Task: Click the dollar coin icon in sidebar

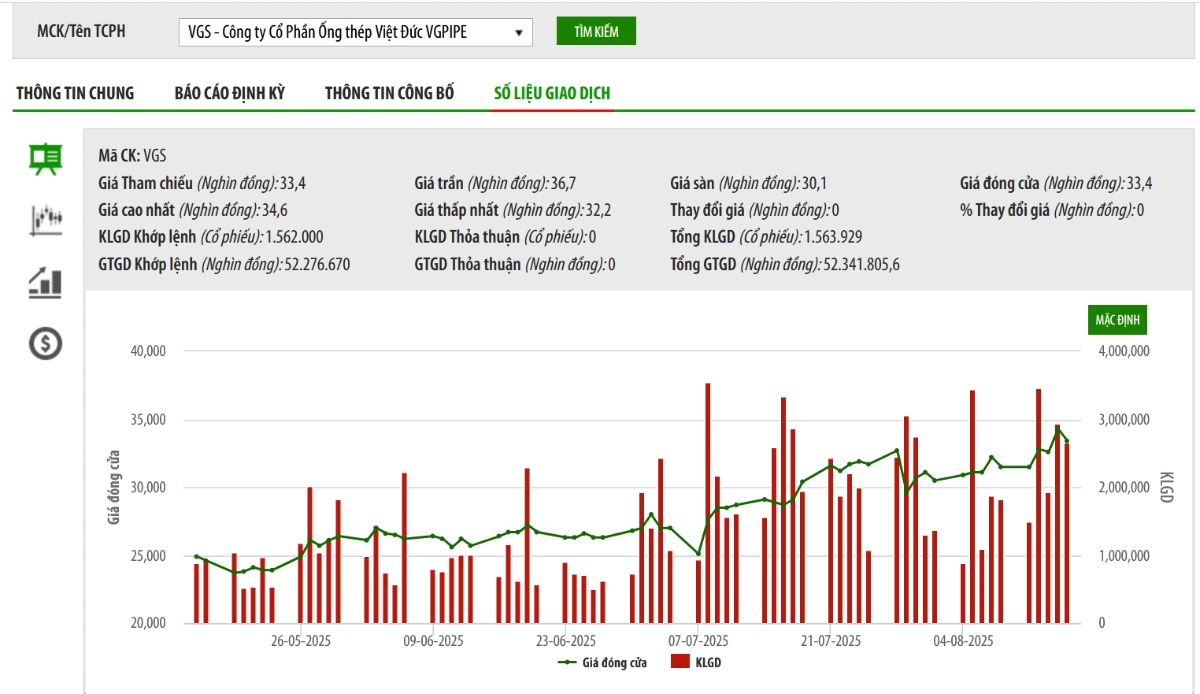Action: coord(45,344)
